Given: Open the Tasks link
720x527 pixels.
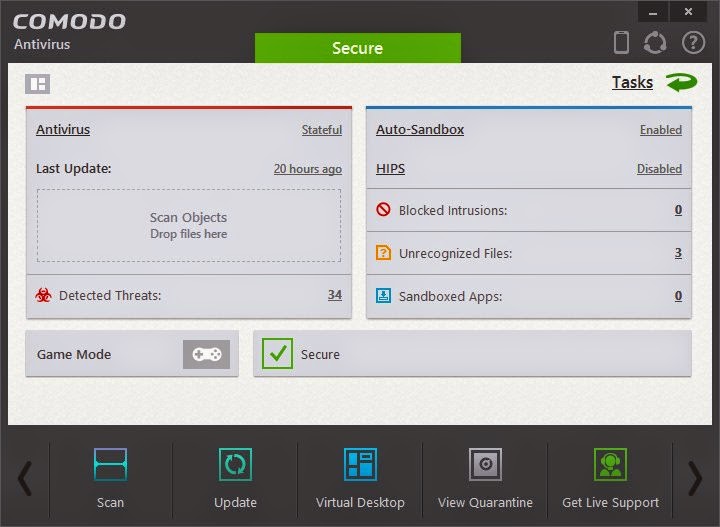Looking at the screenshot, I should click(x=632, y=82).
